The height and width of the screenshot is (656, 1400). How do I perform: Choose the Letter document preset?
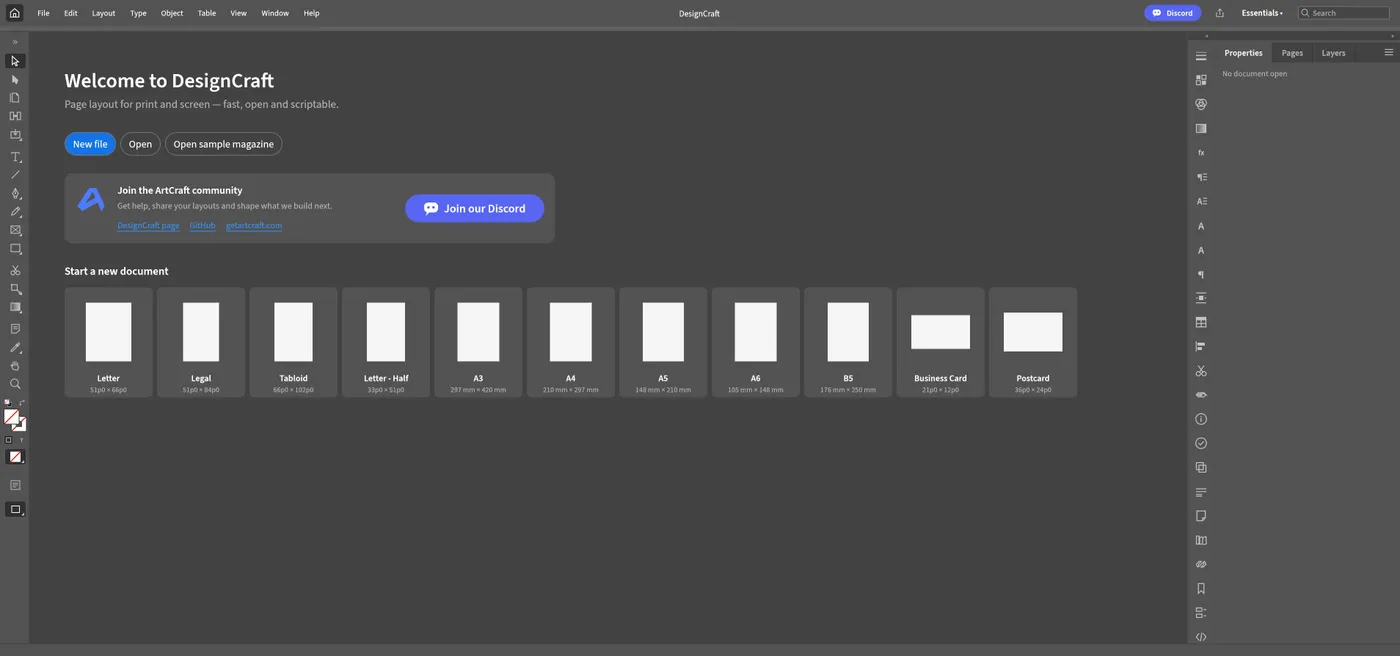click(108, 343)
